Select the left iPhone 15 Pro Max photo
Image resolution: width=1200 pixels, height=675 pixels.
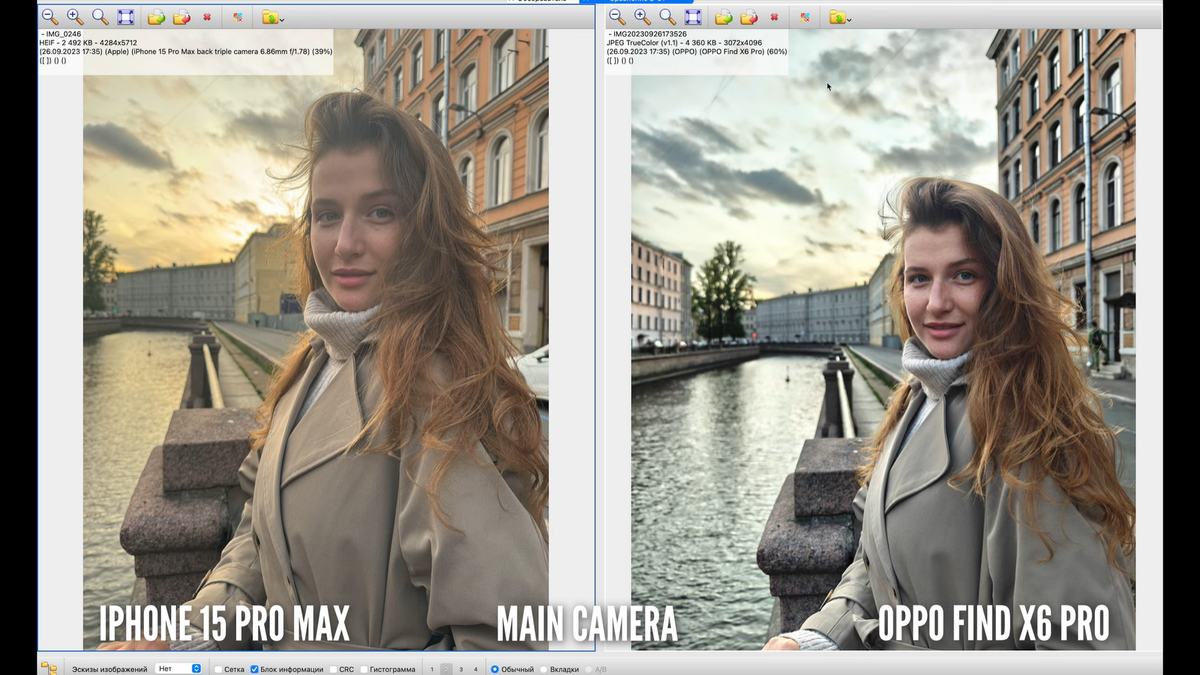(x=316, y=340)
